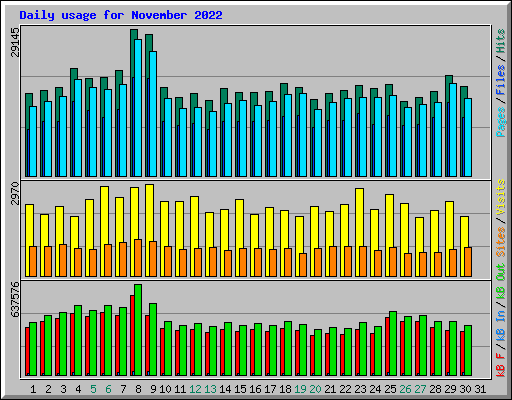The height and width of the screenshot is (400, 512).
Task: Click the cyan Files bar for day 29
Action: [453, 130]
